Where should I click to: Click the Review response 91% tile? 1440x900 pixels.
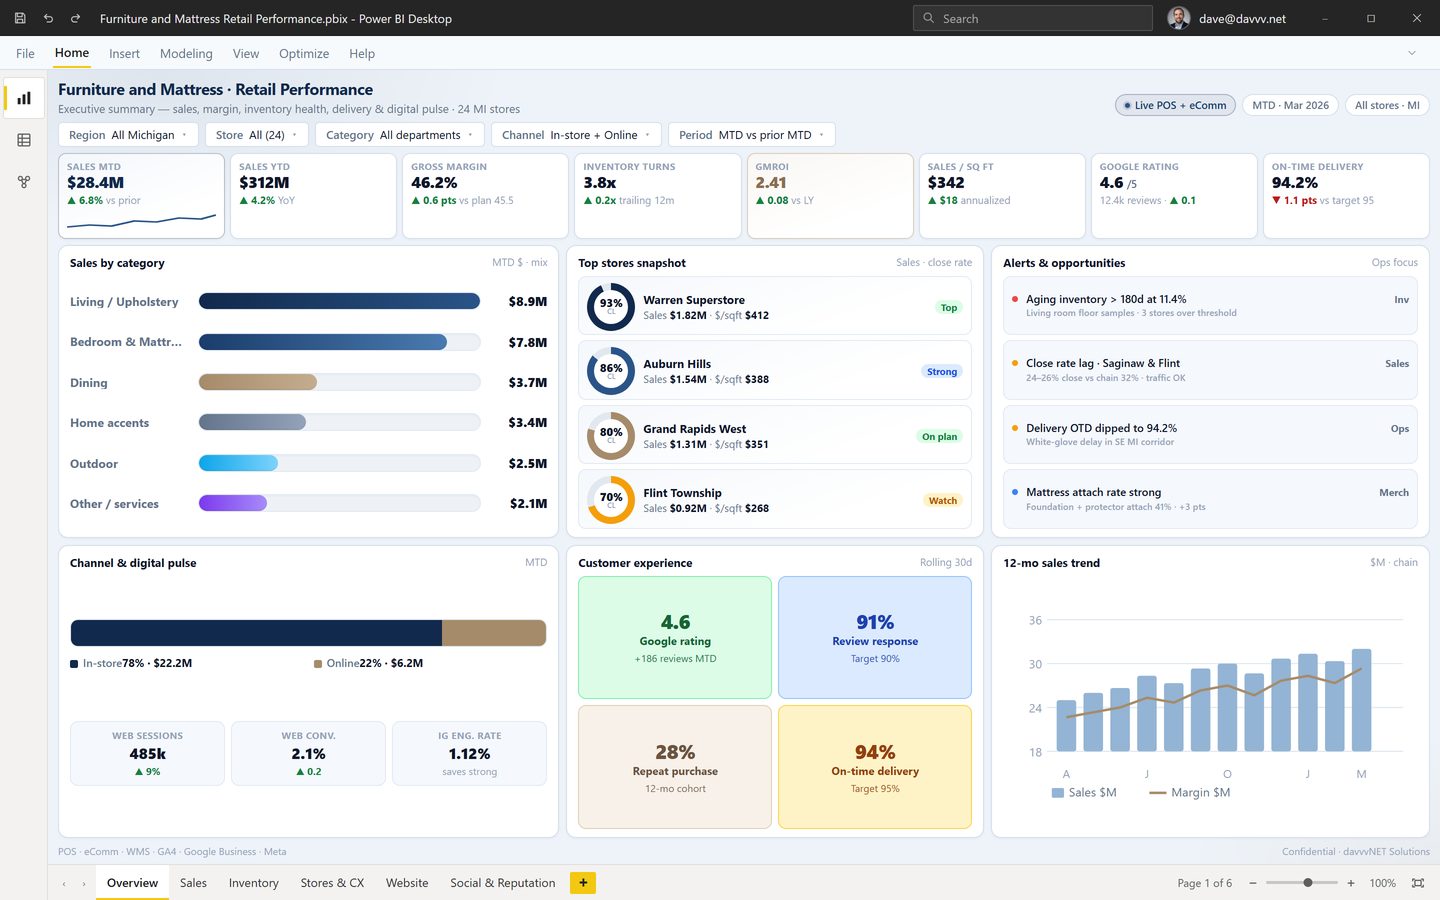[875, 638]
